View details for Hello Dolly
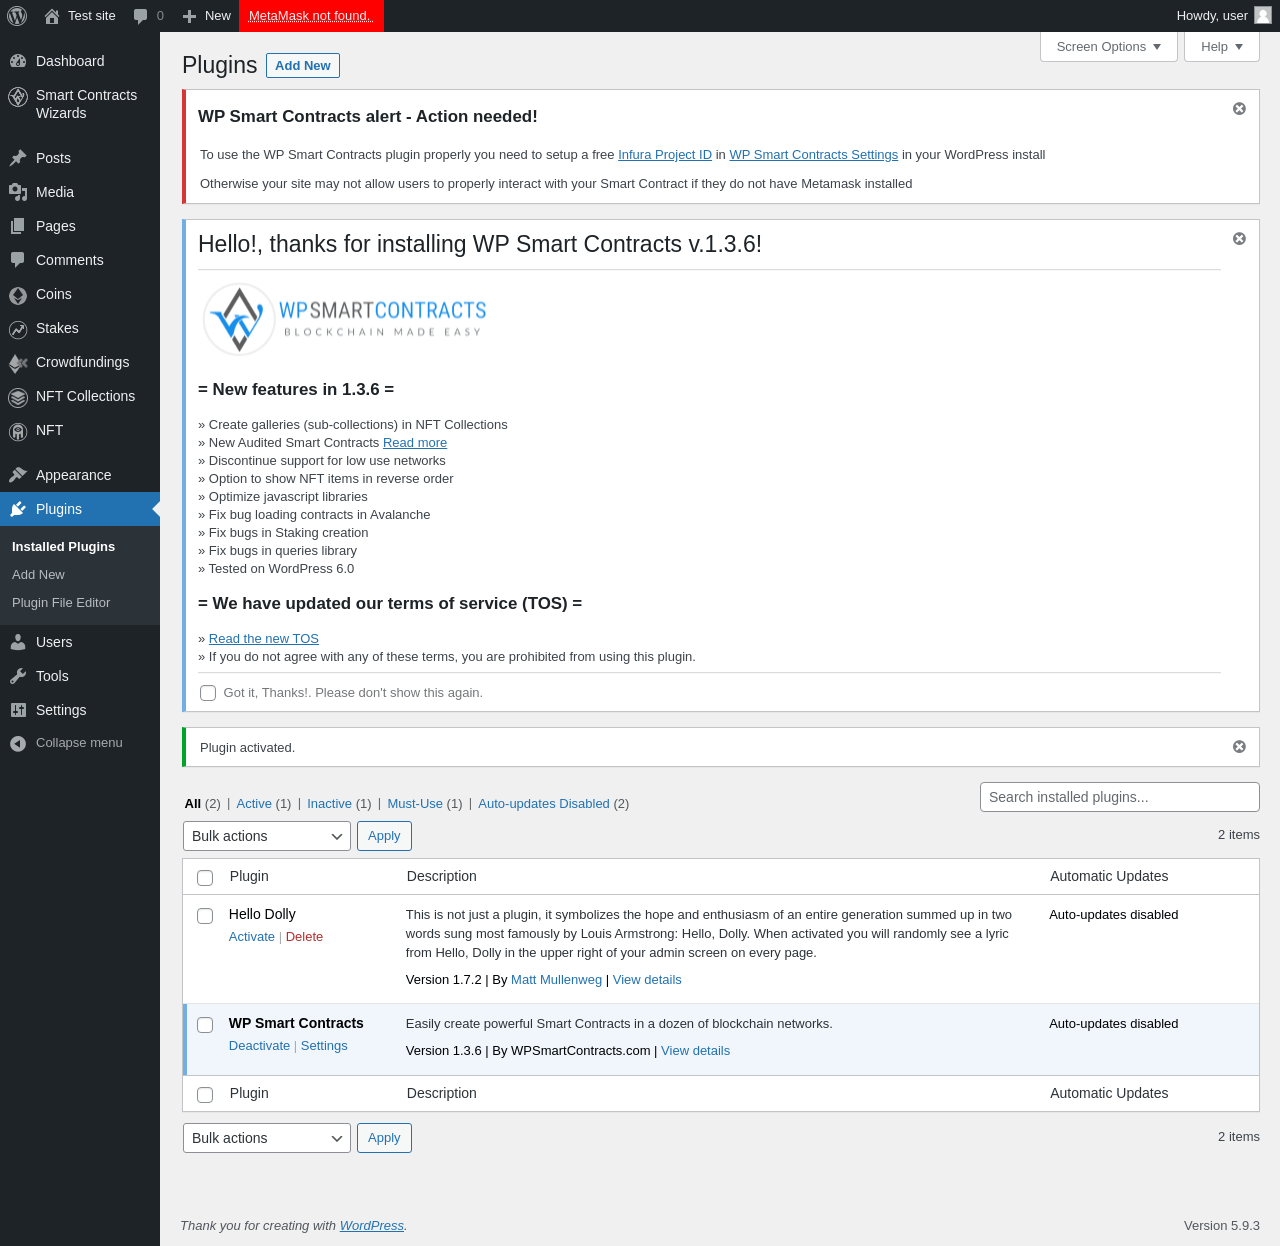The width and height of the screenshot is (1280, 1246). point(647,980)
